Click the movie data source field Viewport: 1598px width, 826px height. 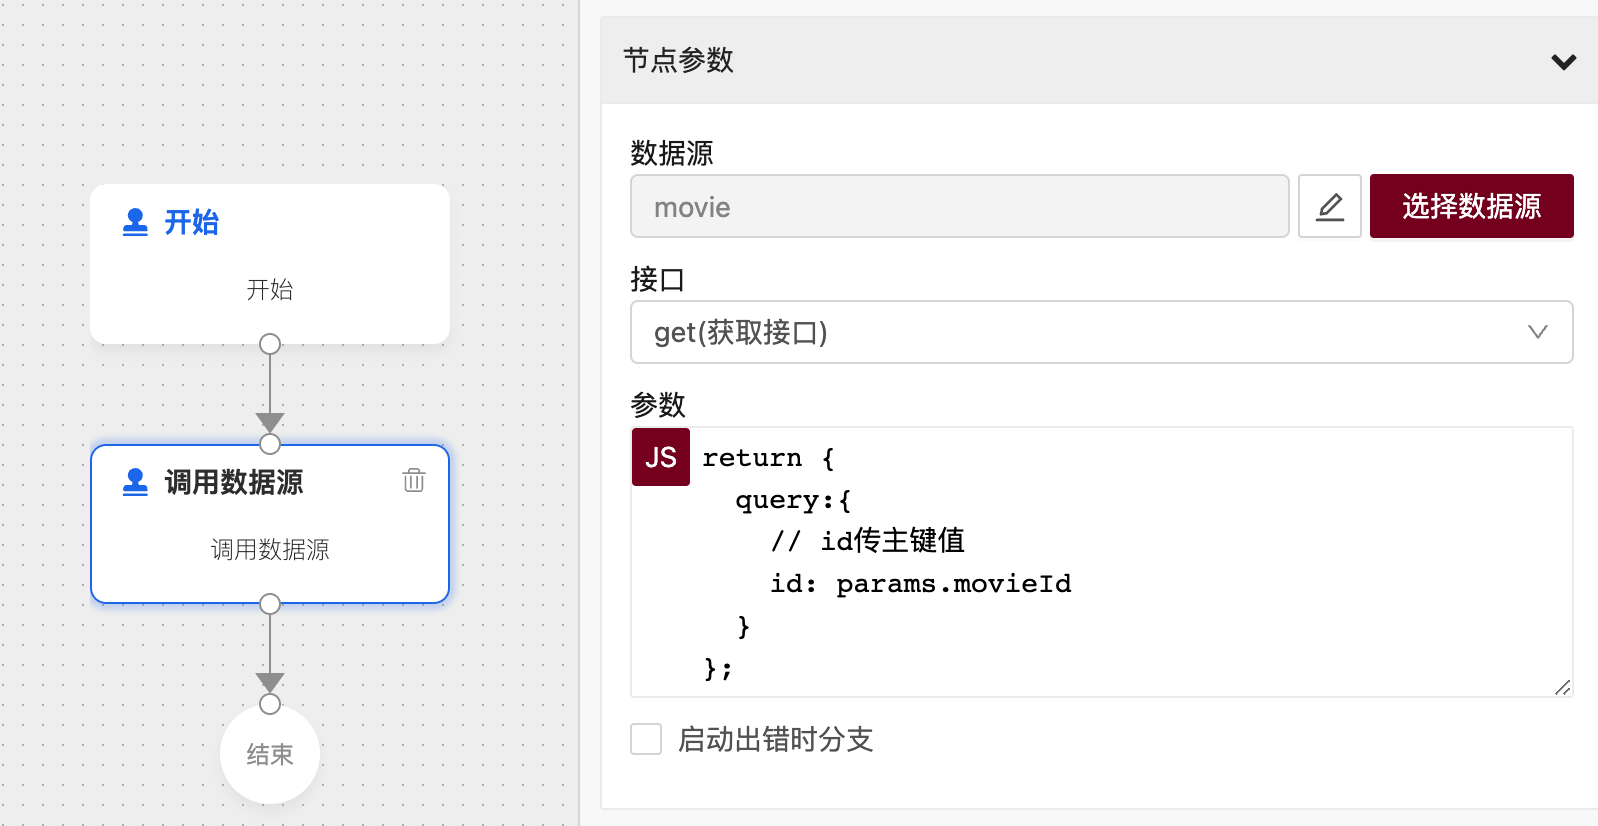point(958,207)
